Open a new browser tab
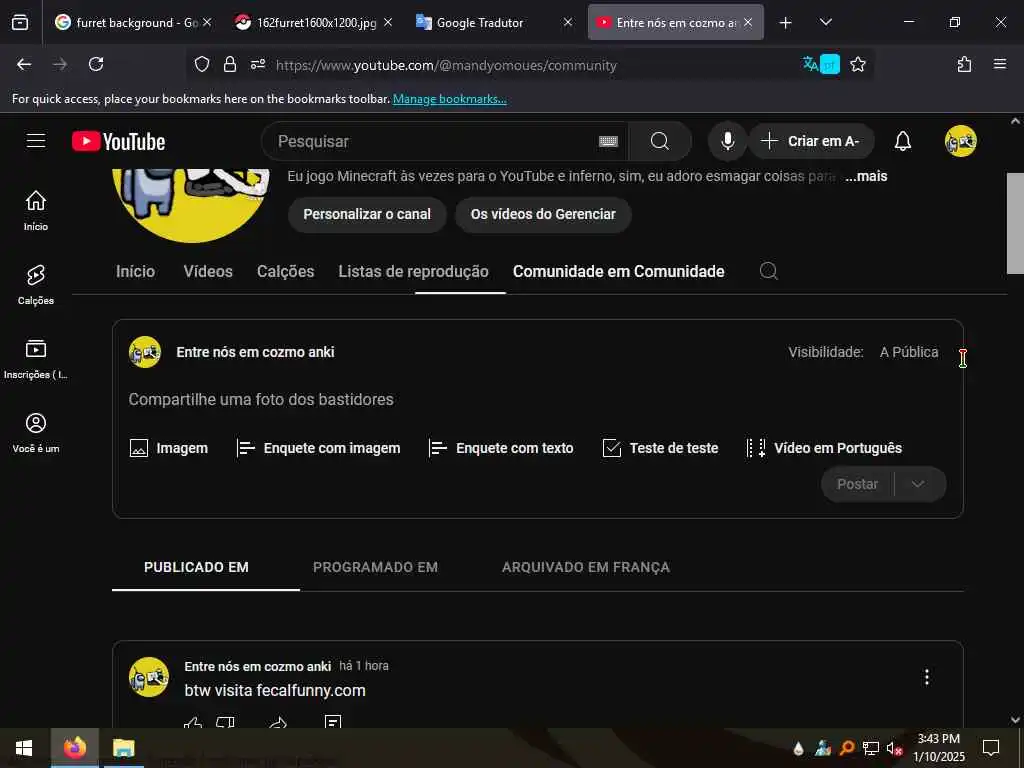Viewport: 1024px width, 768px height. point(786,23)
